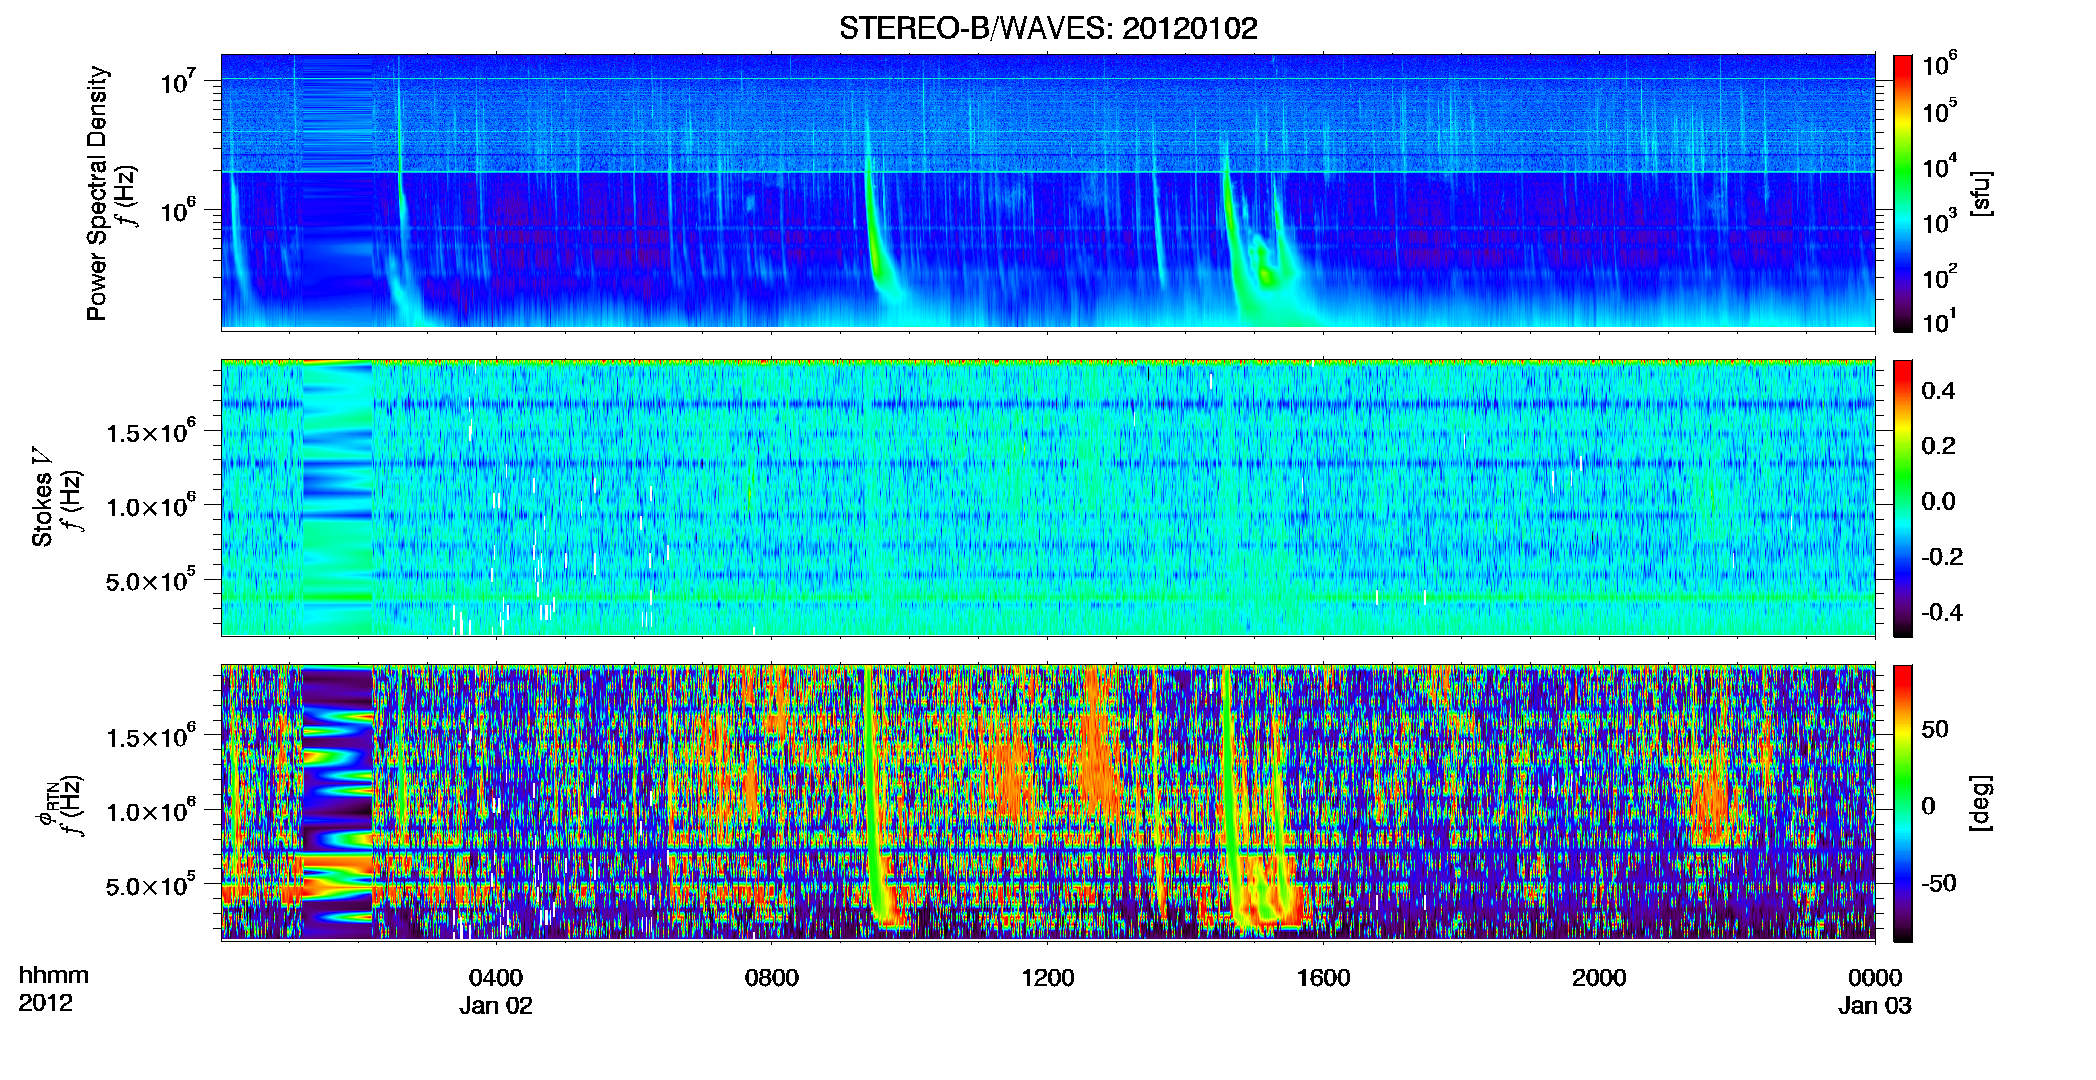
Task: Click the 0800 time-axis label
Action: coord(772,977)
